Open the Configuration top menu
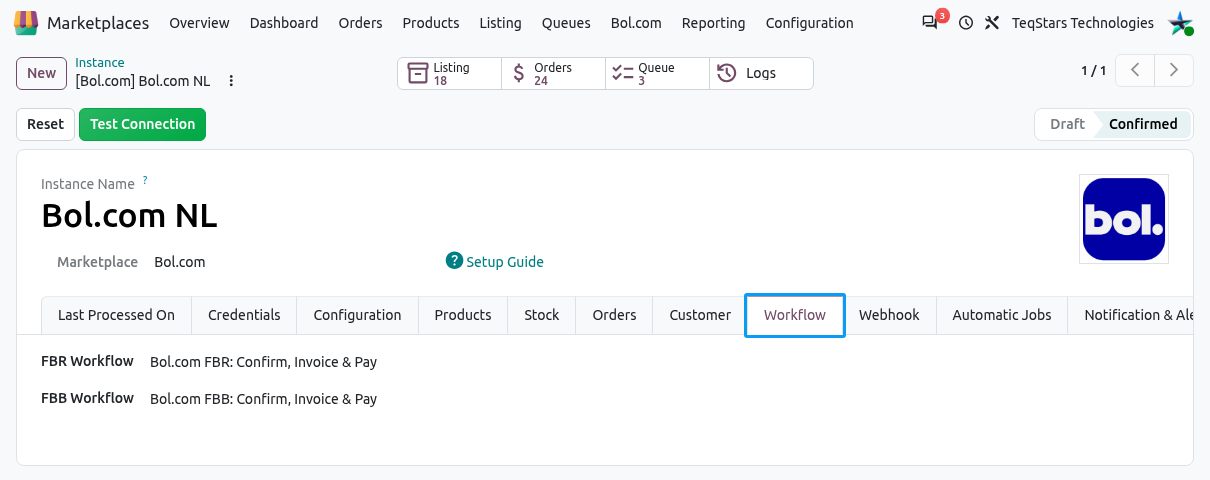This screenshot has height=480, width=1210. click(810, 23)
